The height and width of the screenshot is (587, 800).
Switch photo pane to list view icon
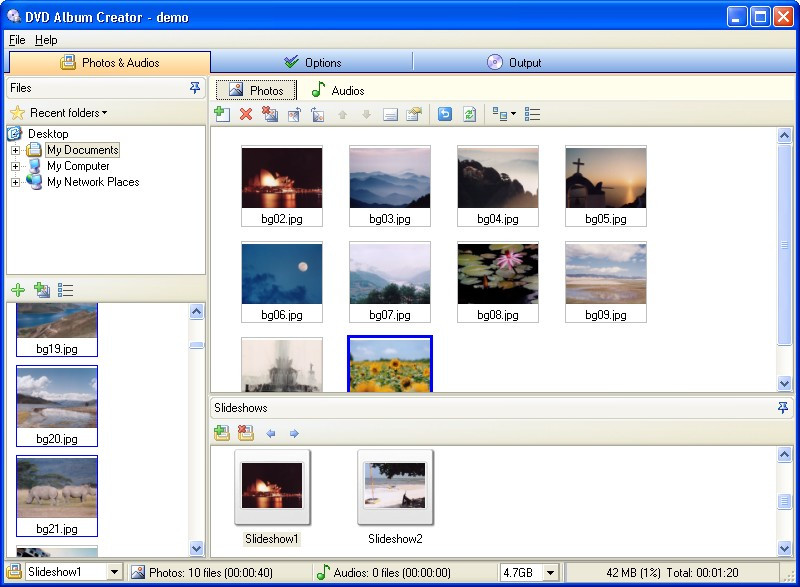pyautogui.click(x=532, y=114)
